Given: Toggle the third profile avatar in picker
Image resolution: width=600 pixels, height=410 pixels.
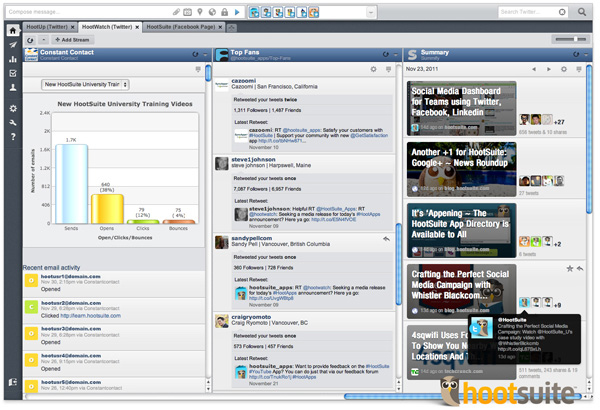Looking at the screenshot, I should (278, 12).
